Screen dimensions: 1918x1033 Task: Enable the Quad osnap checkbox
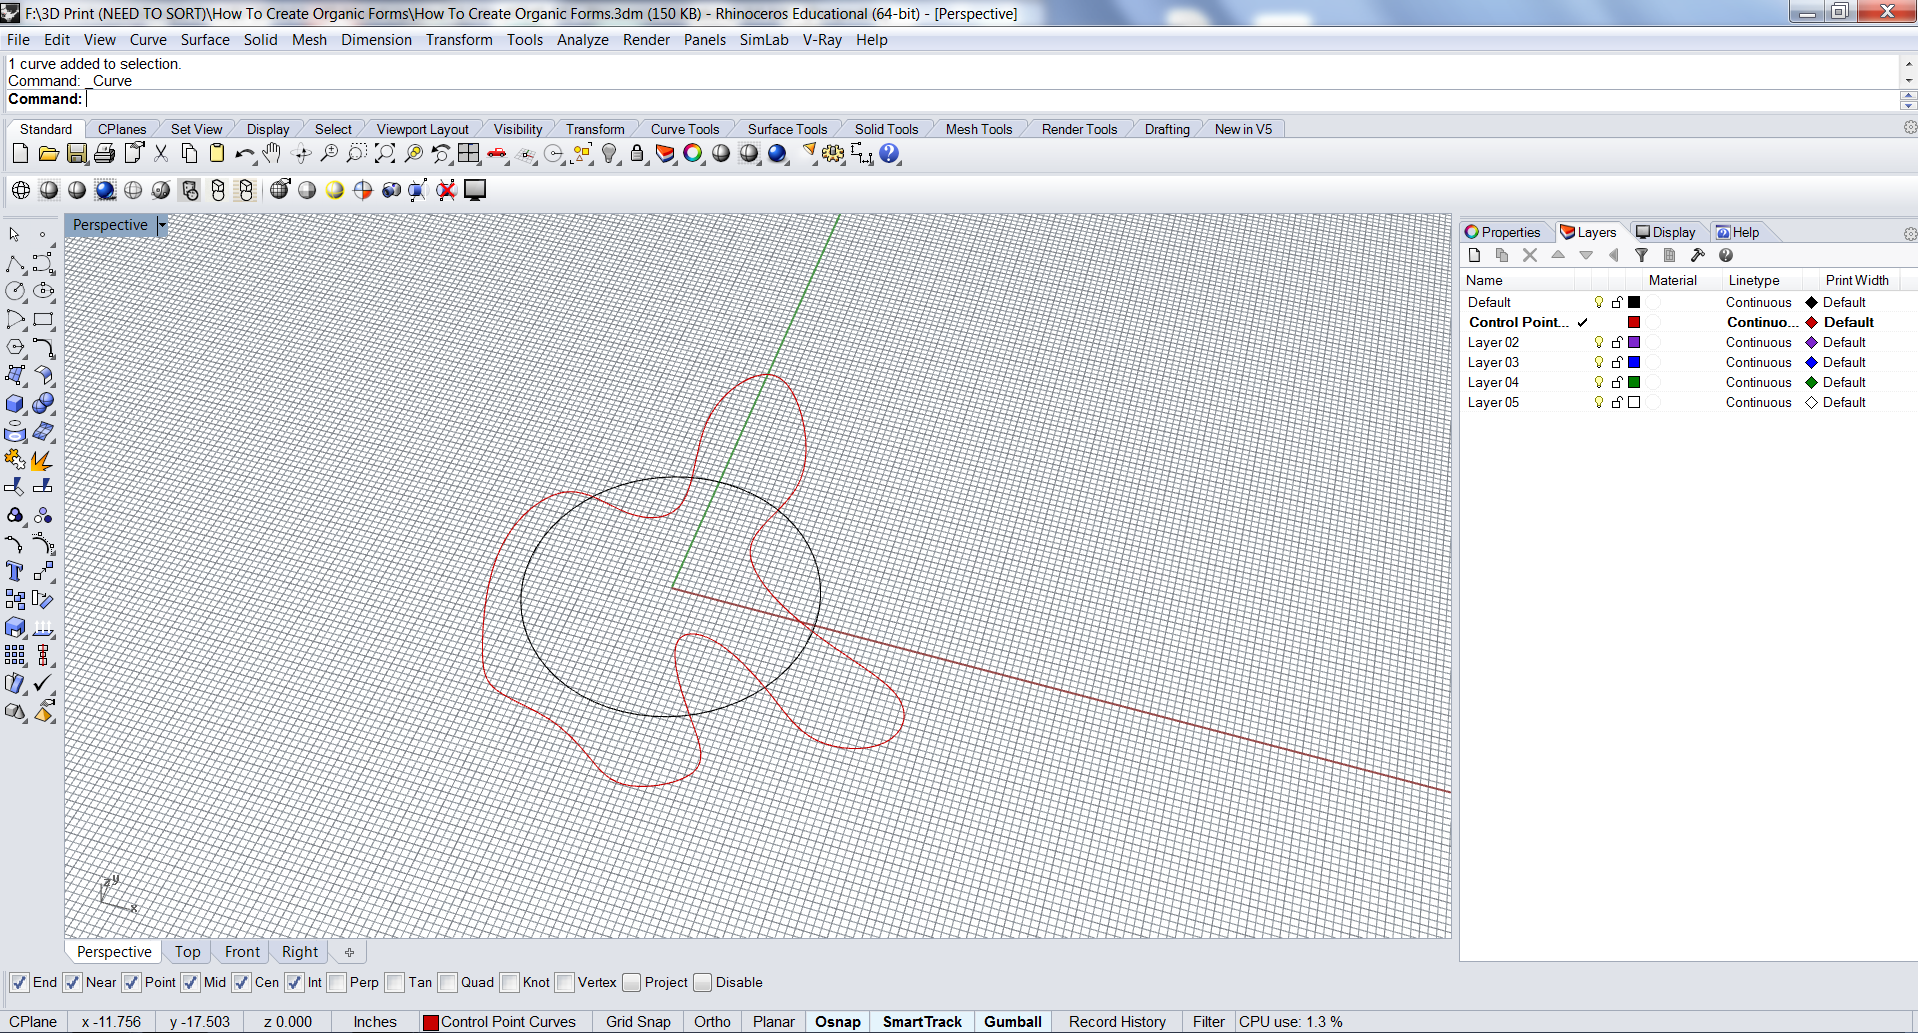(447, 982)
